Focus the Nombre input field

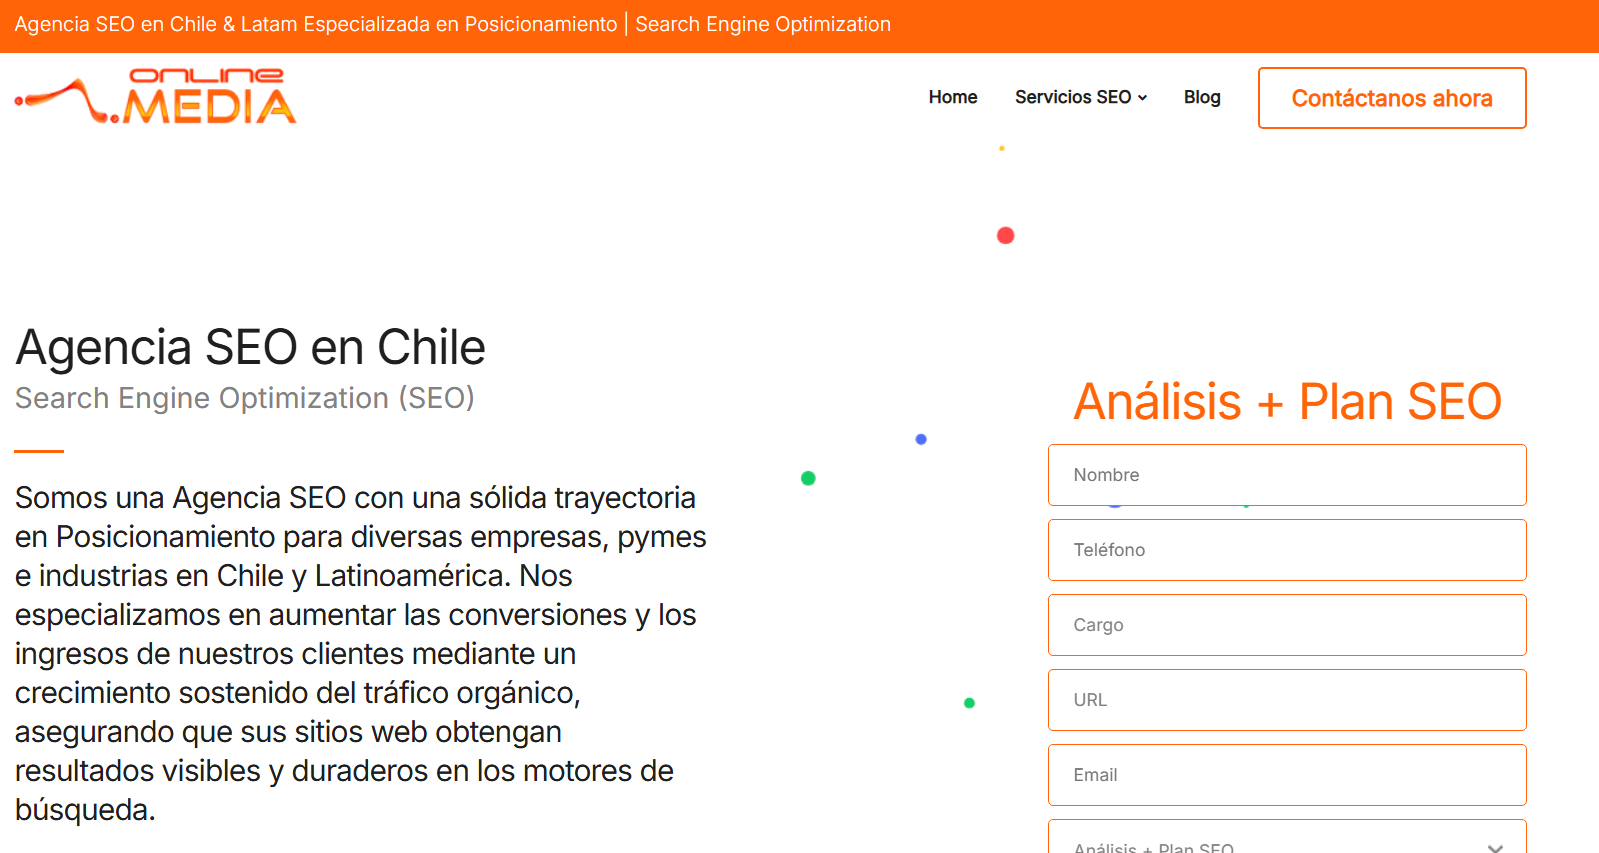1286,475
